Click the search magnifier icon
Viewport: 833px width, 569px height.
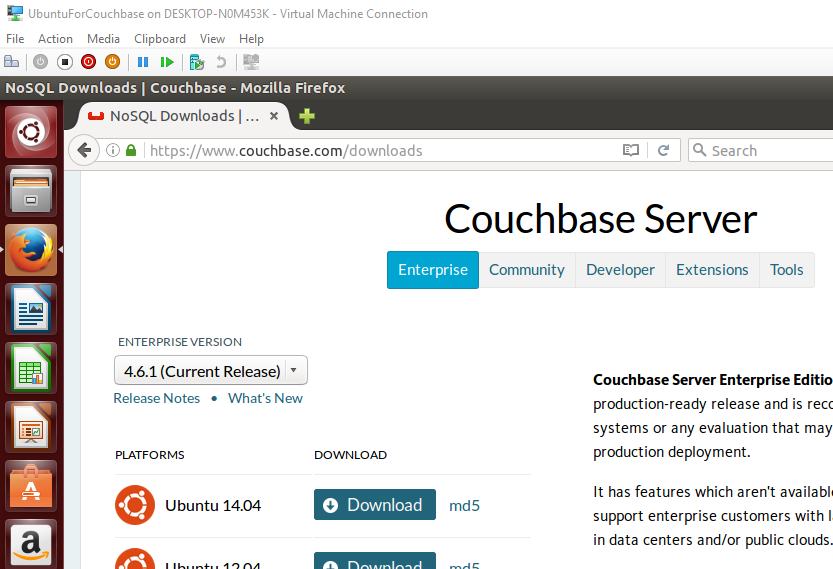click(x=700, y=150)
